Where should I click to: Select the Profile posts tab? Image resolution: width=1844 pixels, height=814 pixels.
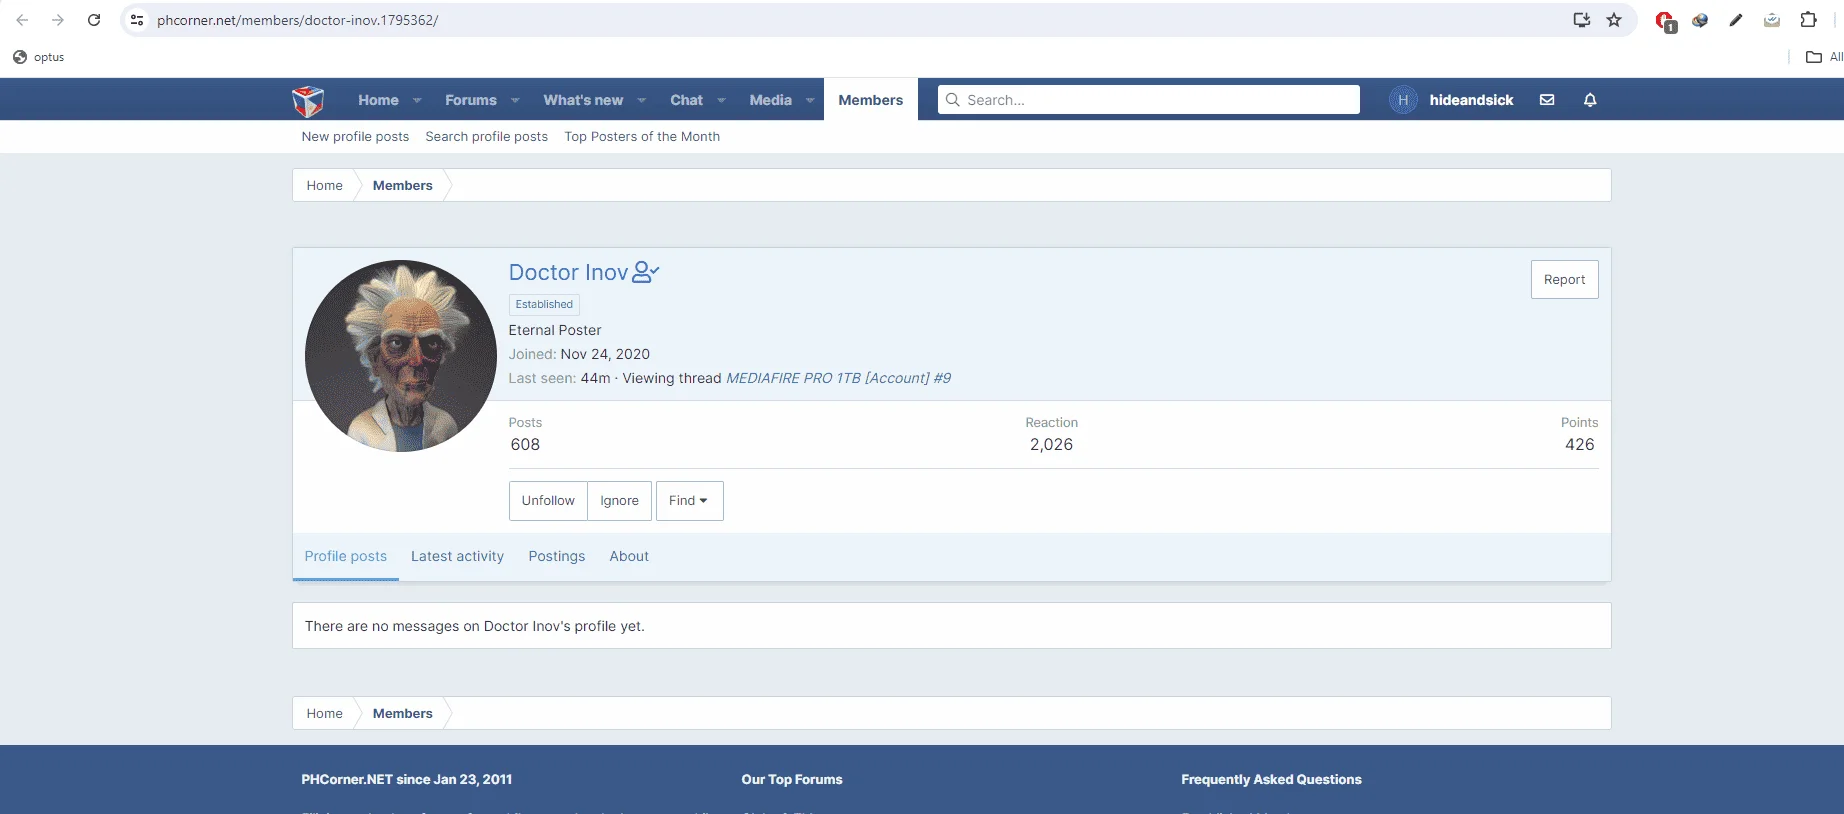pos(346,557)
